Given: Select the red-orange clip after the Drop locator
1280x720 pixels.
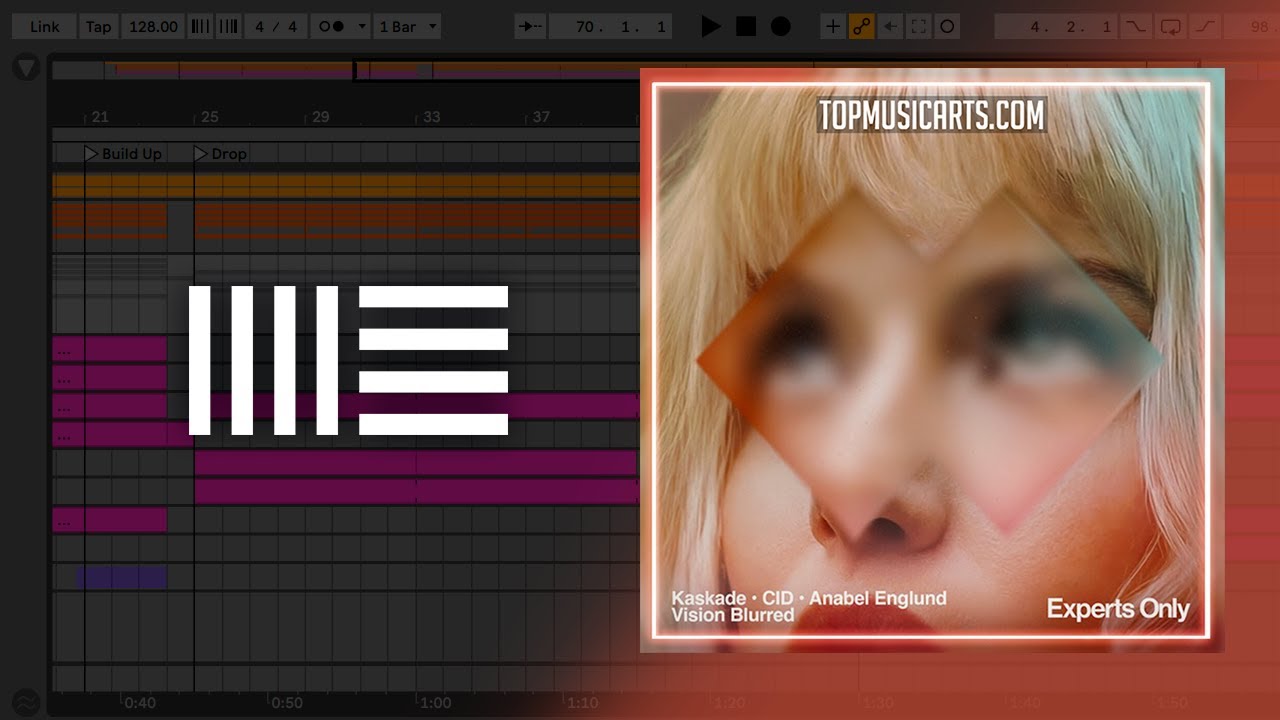Looking at the screenshot, I should (417, 220).
